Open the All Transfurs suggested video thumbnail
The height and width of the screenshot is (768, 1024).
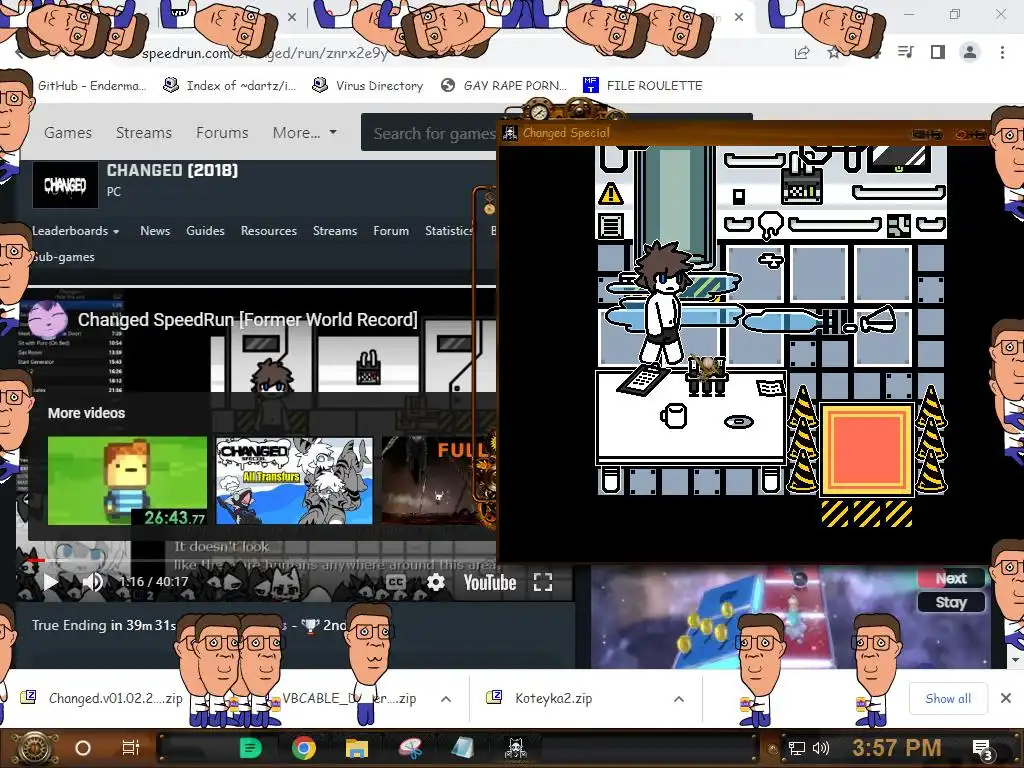[x=295, y=481]
